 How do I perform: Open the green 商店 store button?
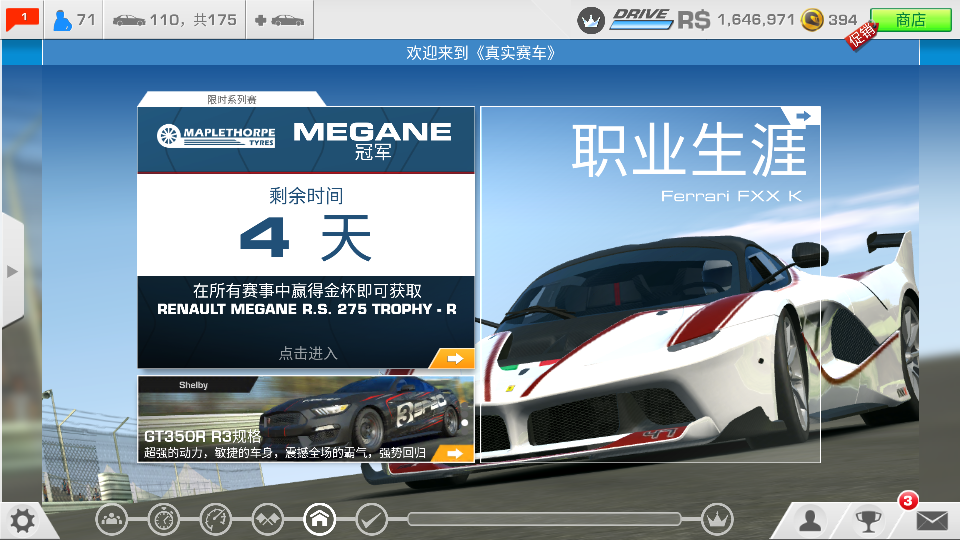[910, 20]
